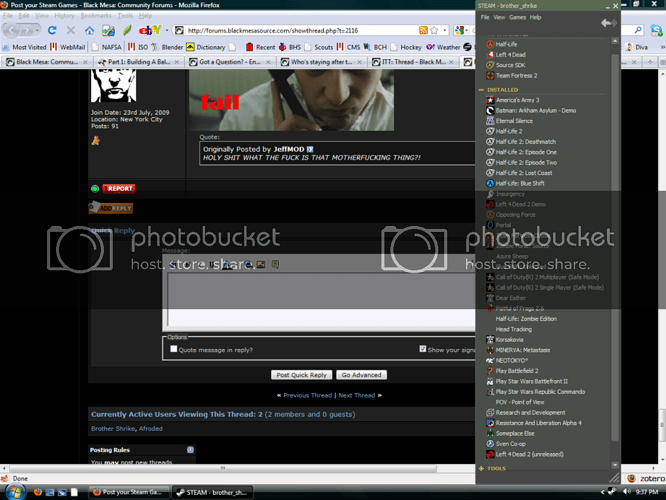Switch to 'Who's staying after' tab
The width and height of the screenshot is (666, 500).
[322, 62]
